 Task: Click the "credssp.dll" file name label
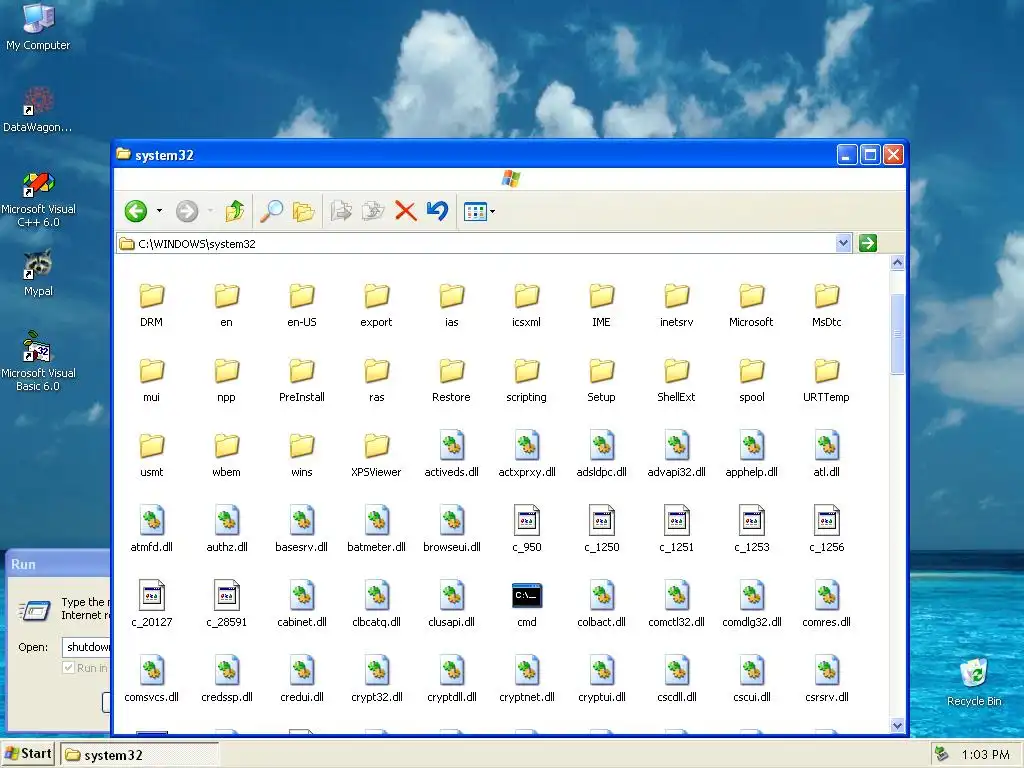coord(227,697)
